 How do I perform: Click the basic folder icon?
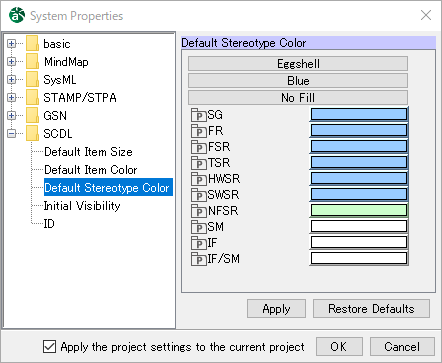(32, 44)
